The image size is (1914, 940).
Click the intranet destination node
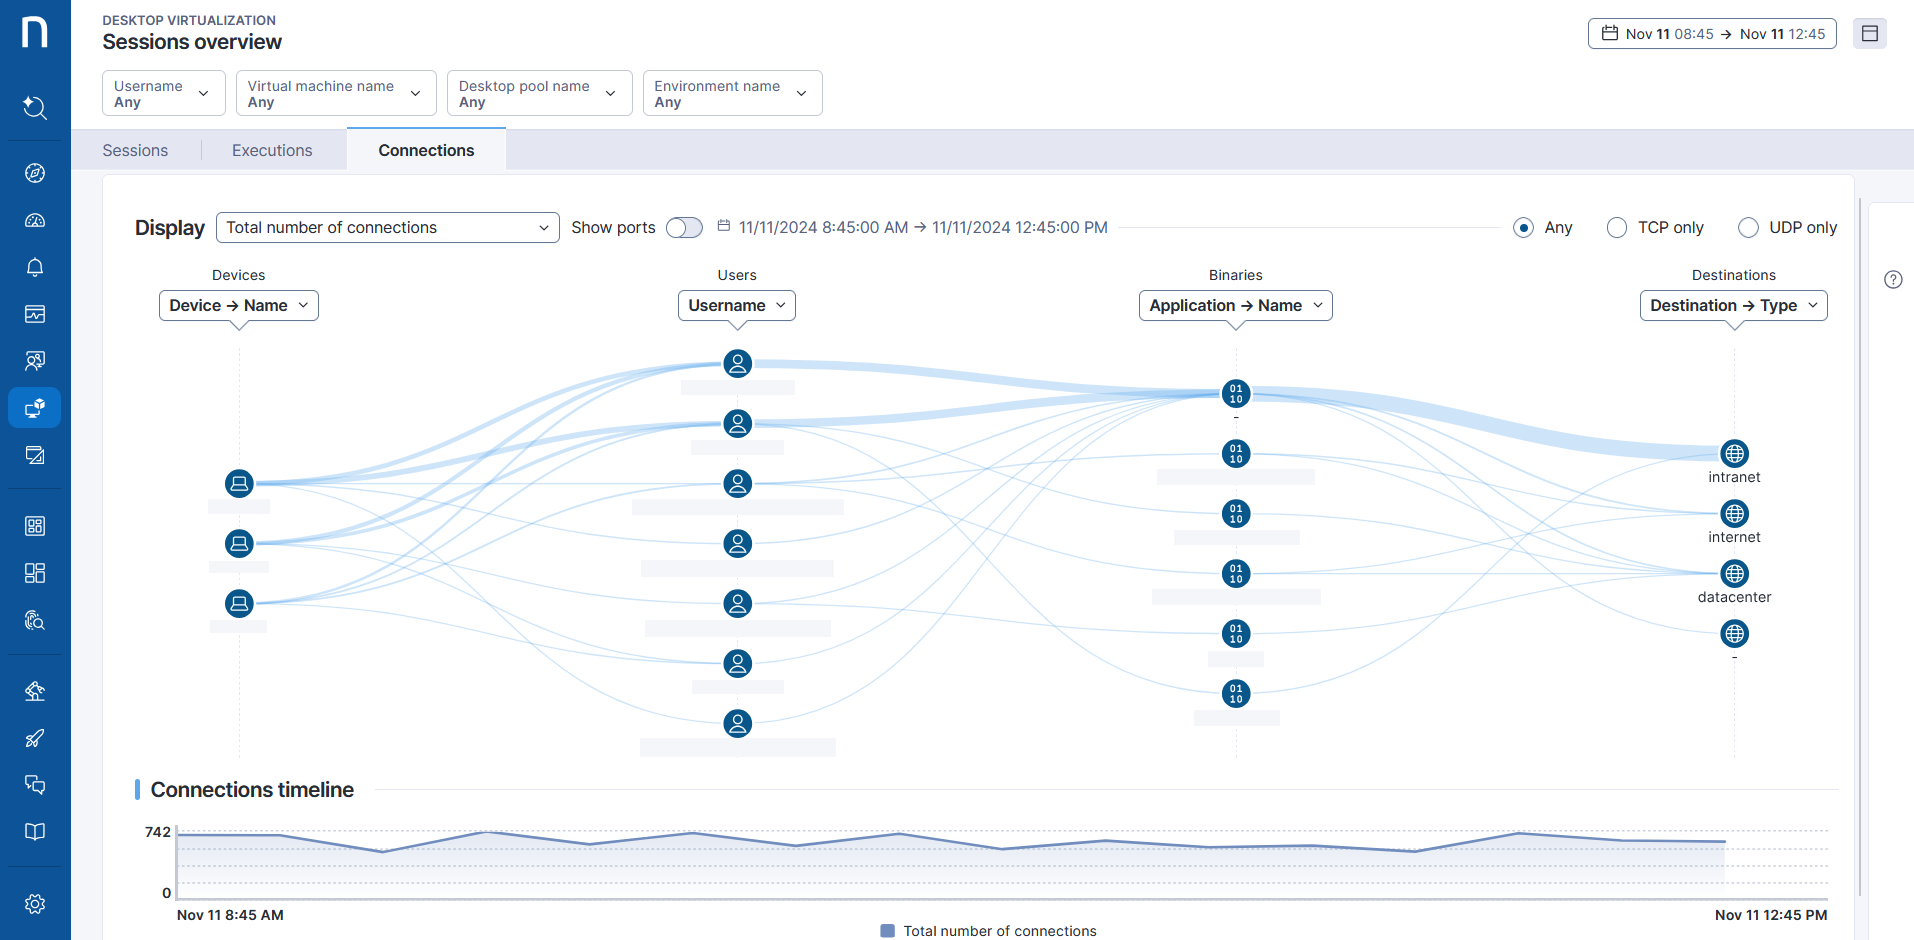pos(1733,453)
